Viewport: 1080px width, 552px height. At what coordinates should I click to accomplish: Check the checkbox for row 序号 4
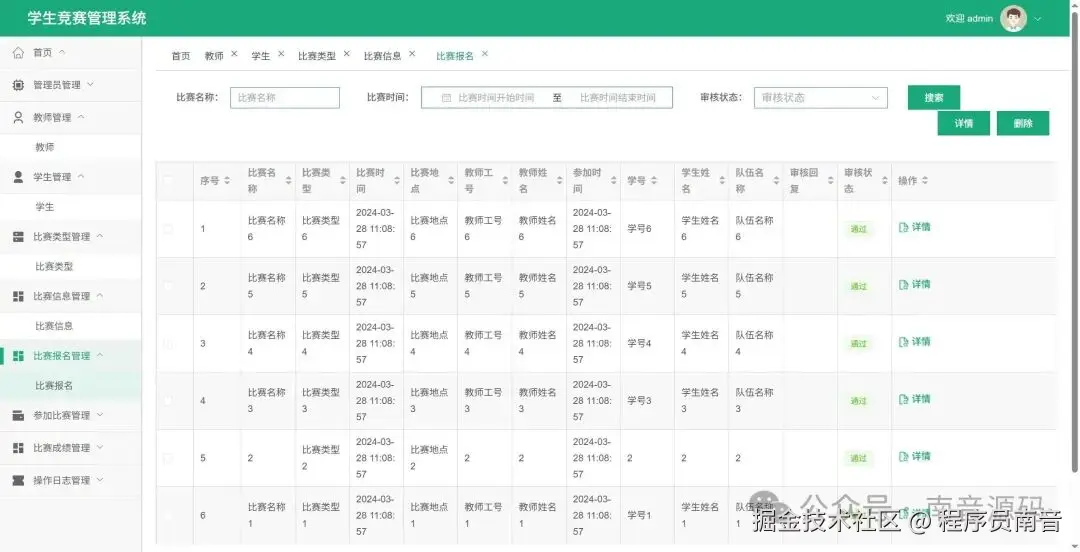(x=168, y=400)
